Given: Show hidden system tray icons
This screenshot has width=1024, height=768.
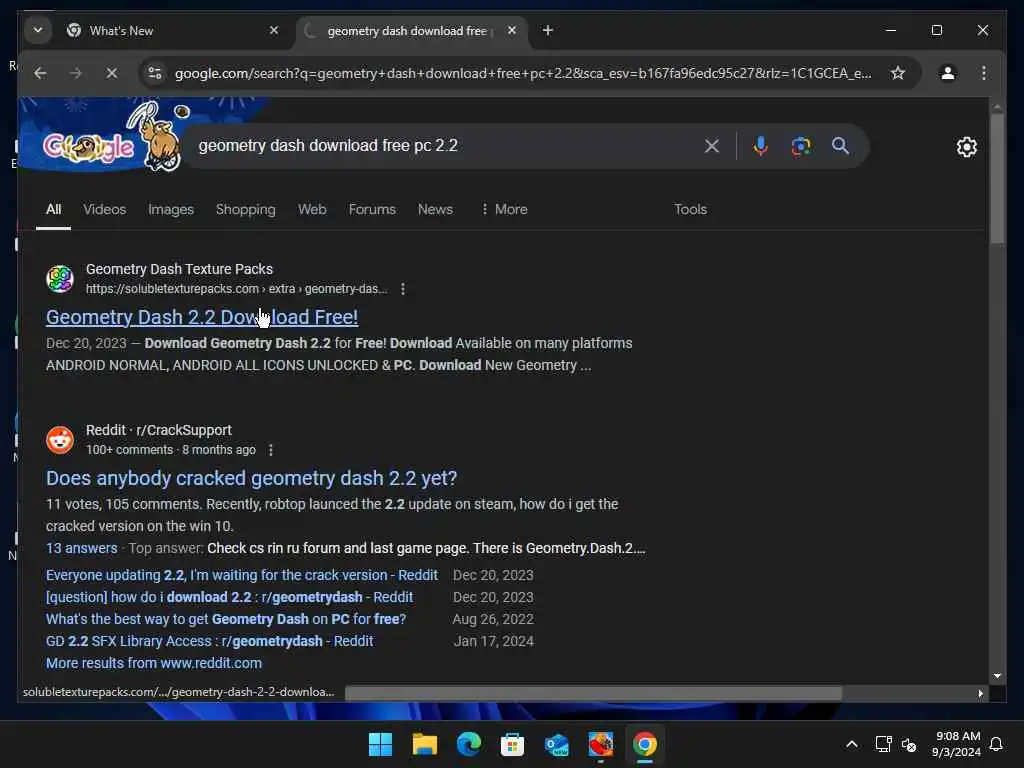Looking at the screenshot, I should 852,744.
